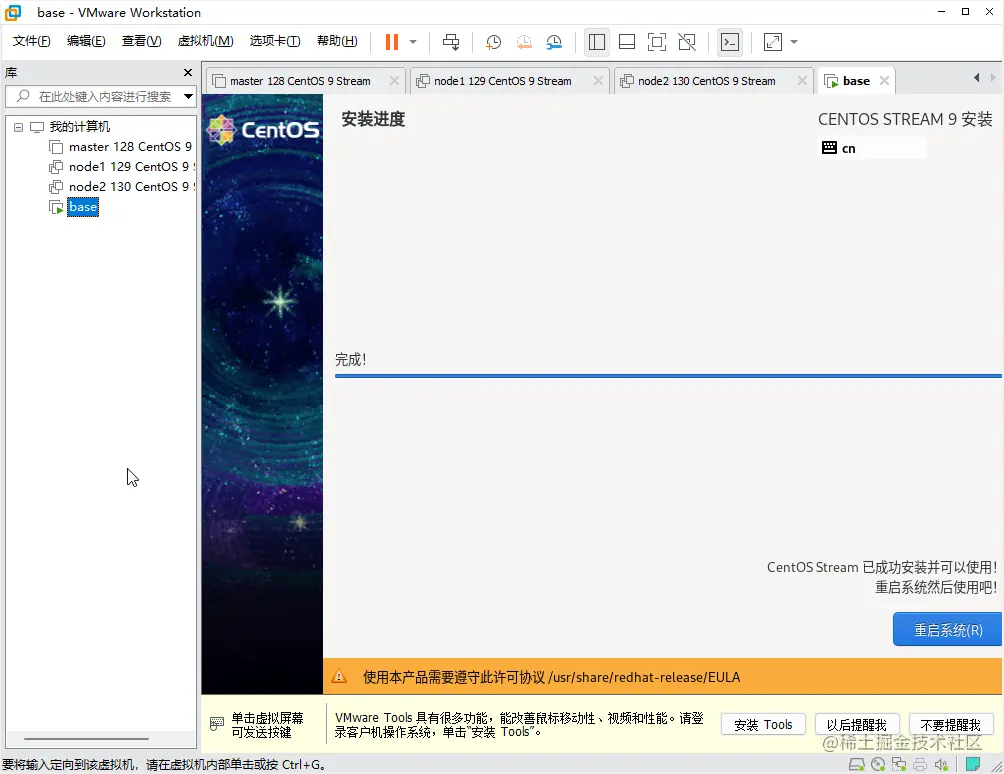Open the snapshot manager icon
Viewport: 1004px width, 774px height.
pyautogui.click(x=554, y=42)
